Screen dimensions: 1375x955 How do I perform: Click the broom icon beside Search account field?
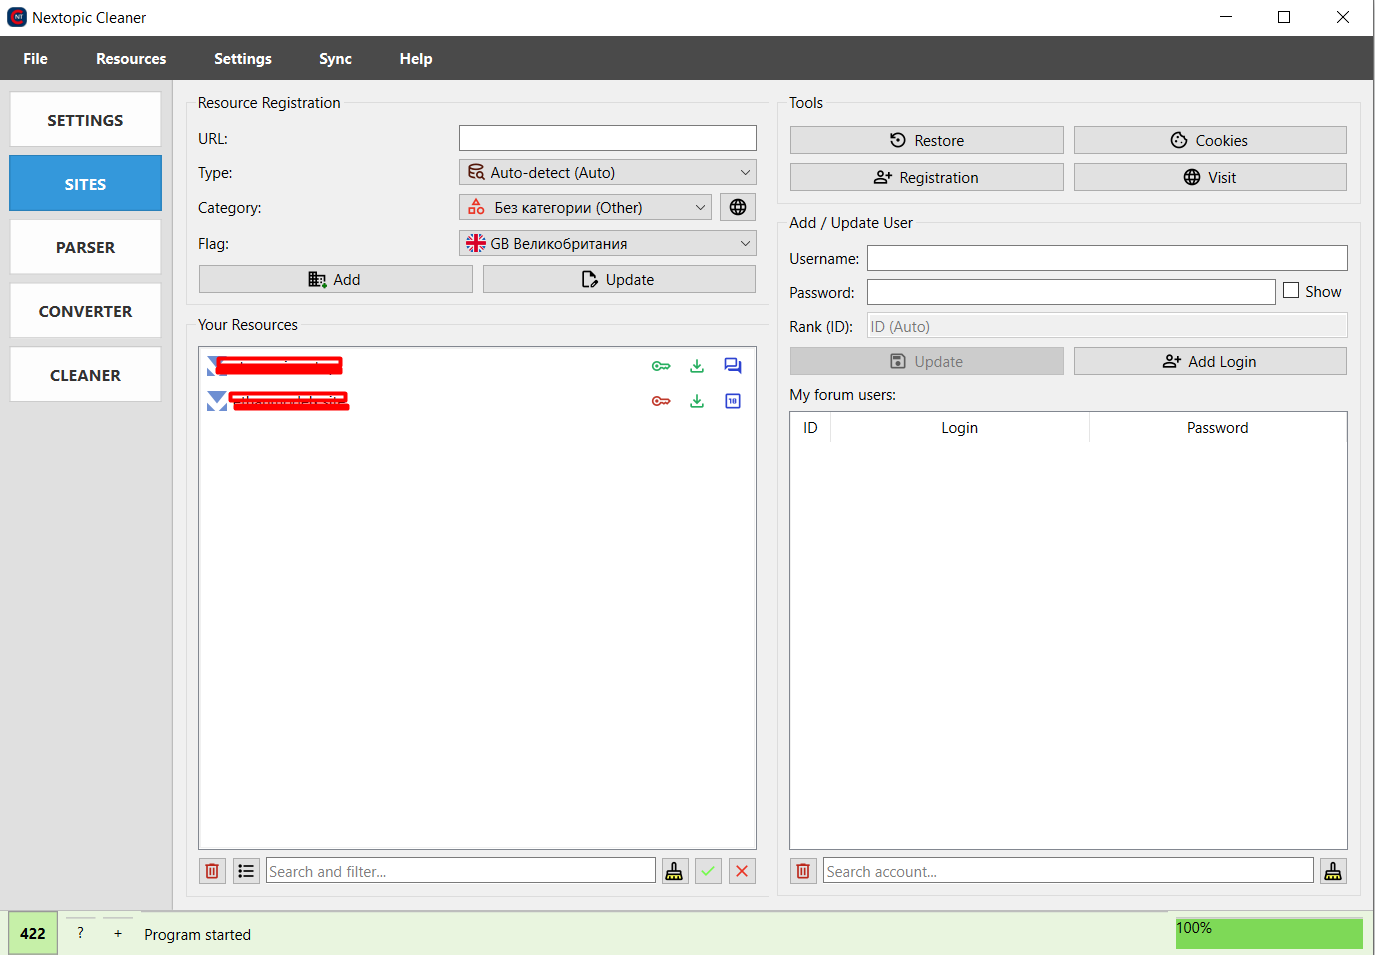click(1333, 871)
